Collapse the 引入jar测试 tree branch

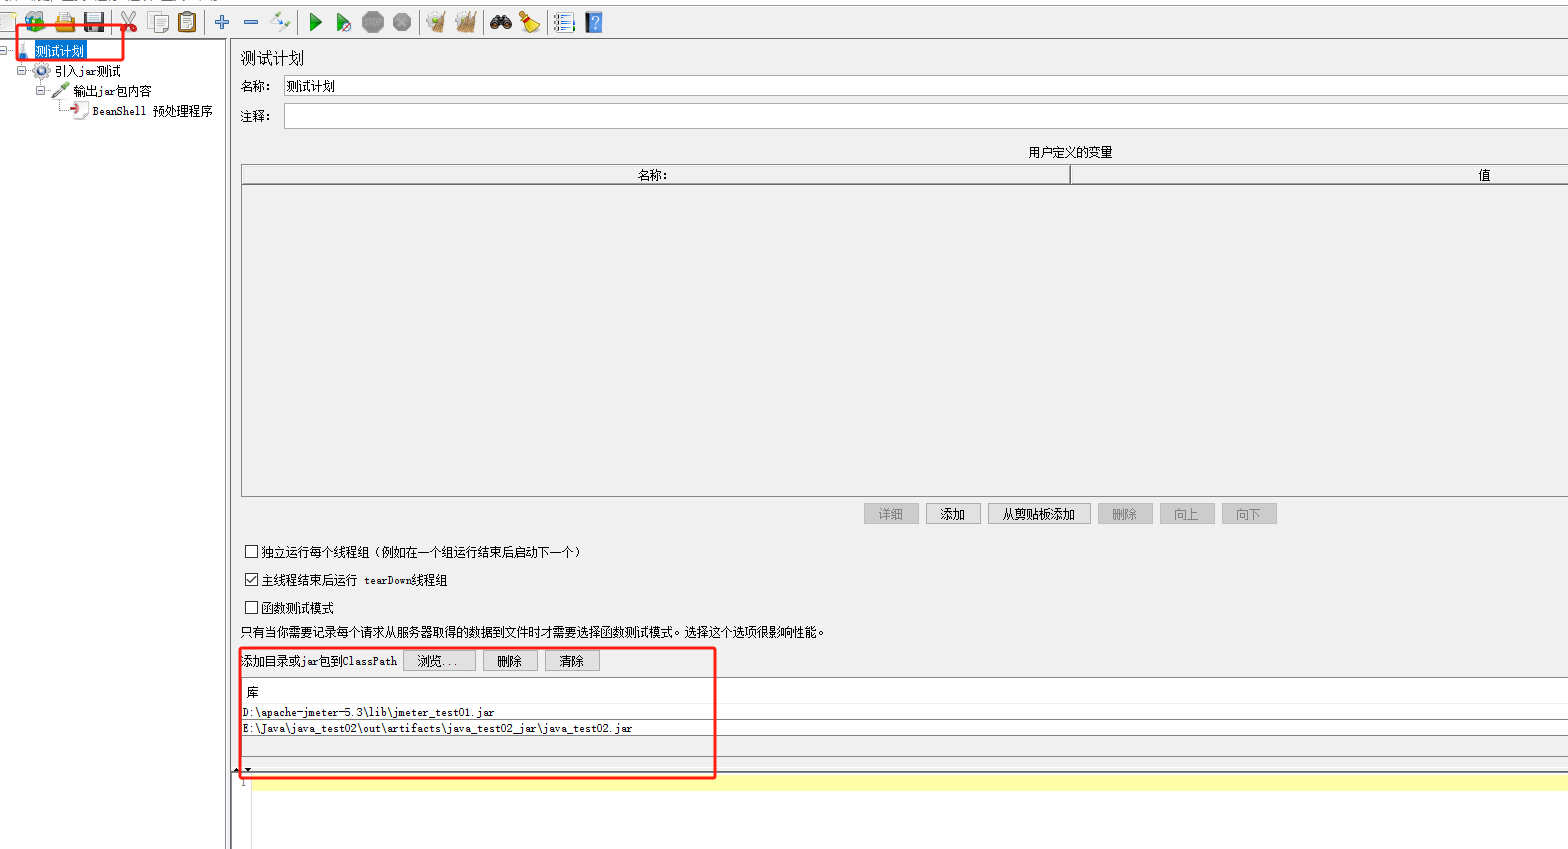(22, 70)
